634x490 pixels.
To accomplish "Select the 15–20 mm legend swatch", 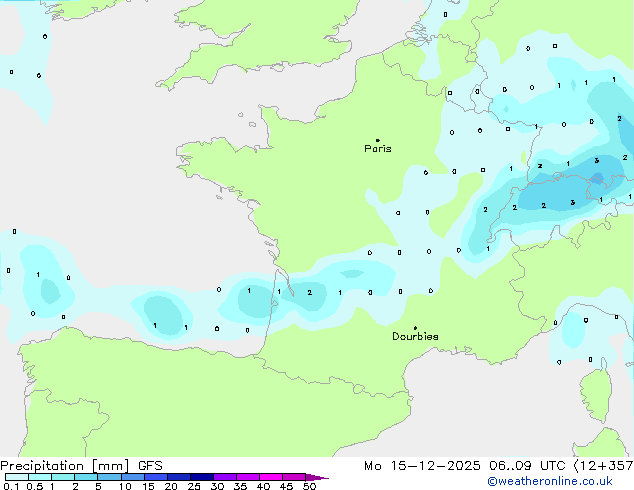I will (x=156, y=477).
